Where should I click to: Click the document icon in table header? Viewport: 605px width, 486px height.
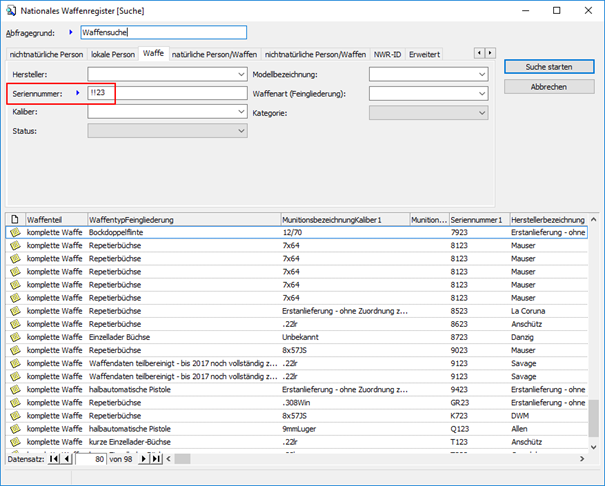(x=15, y=219)
